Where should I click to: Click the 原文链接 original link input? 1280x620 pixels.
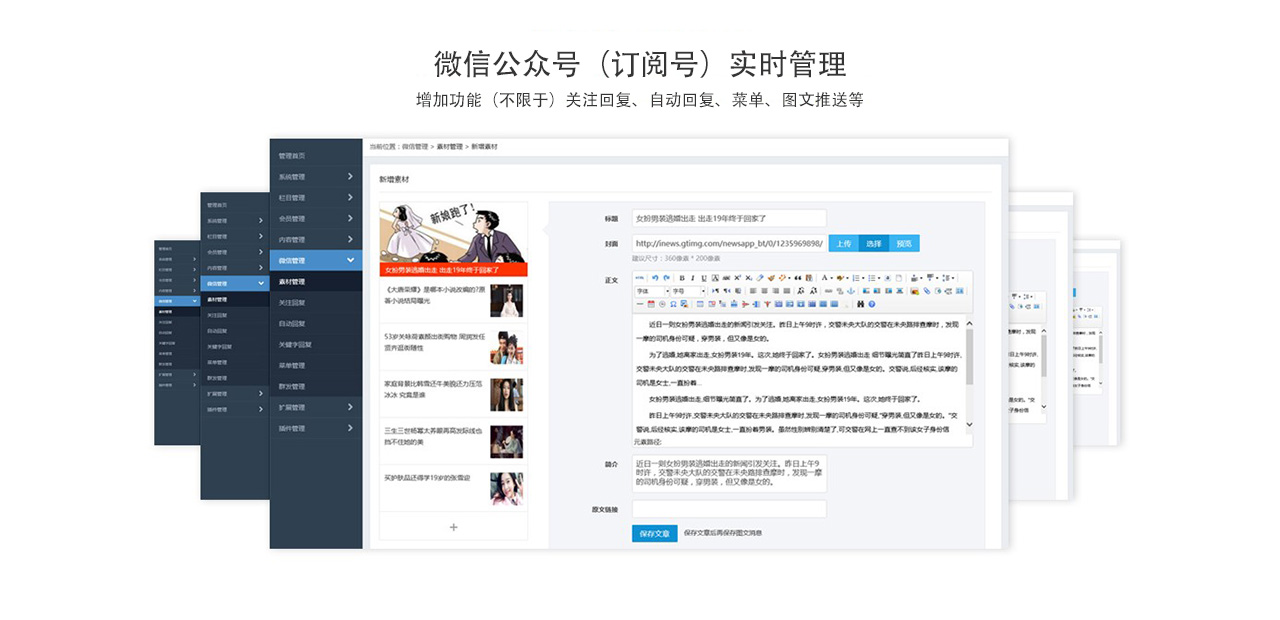click(729, 509)
